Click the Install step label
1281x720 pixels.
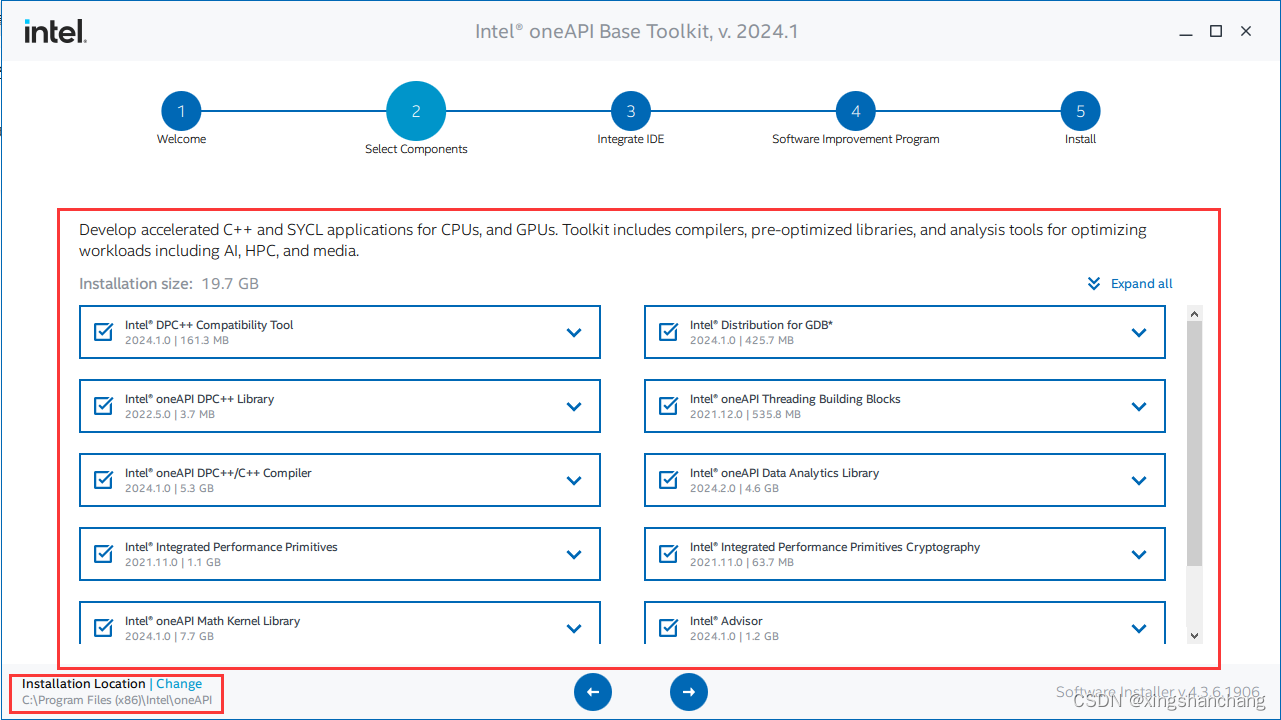coord(1081,139)
